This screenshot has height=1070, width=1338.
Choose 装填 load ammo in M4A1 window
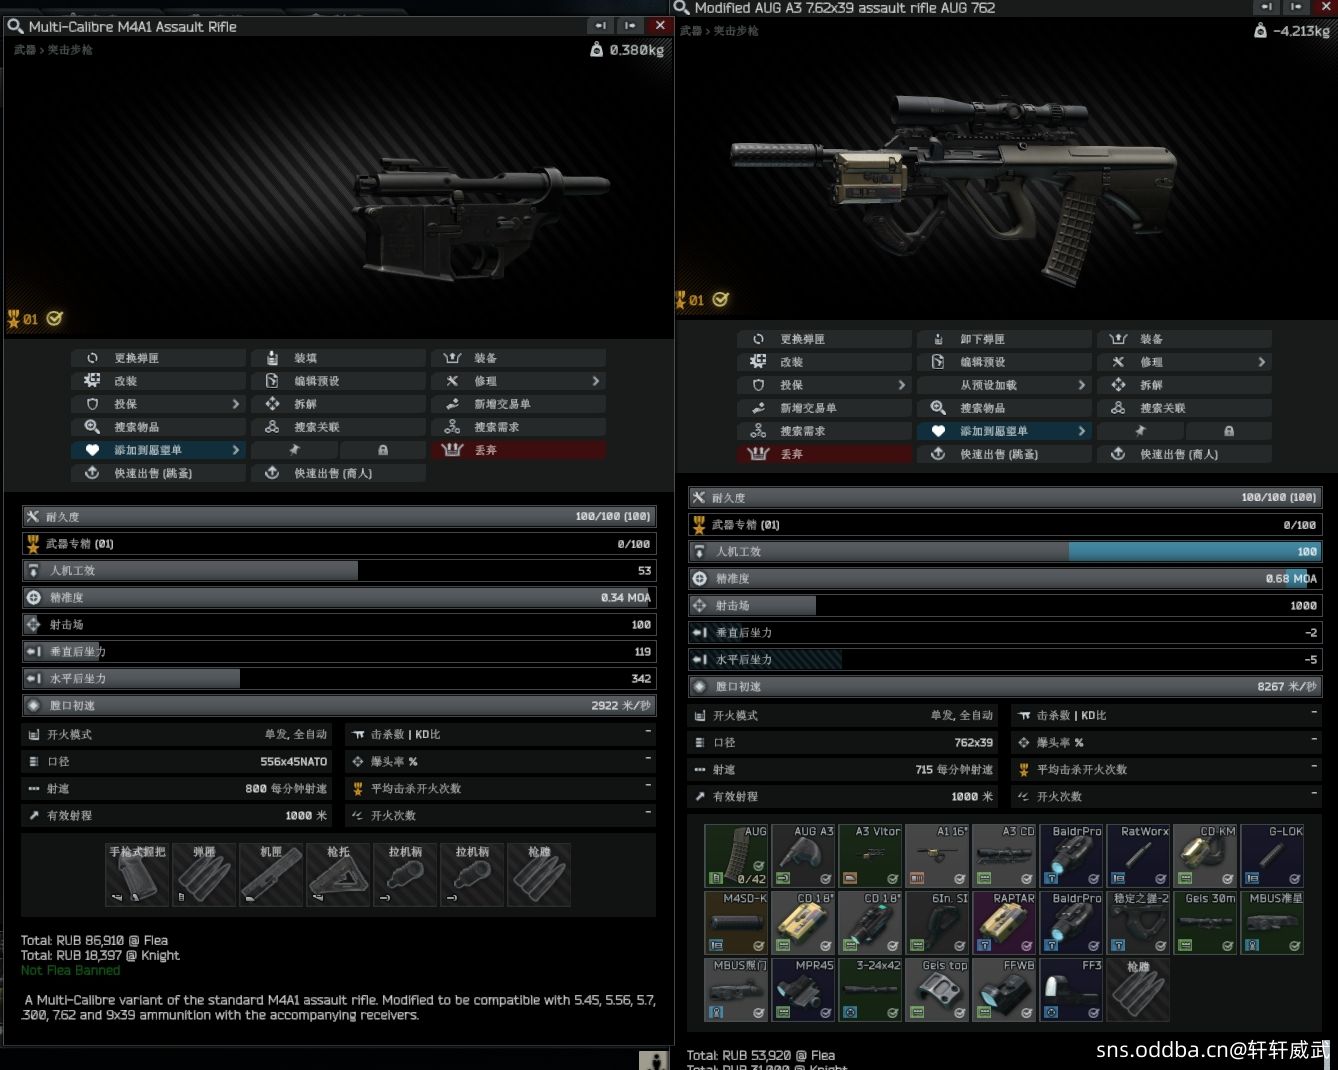point(338,358)
